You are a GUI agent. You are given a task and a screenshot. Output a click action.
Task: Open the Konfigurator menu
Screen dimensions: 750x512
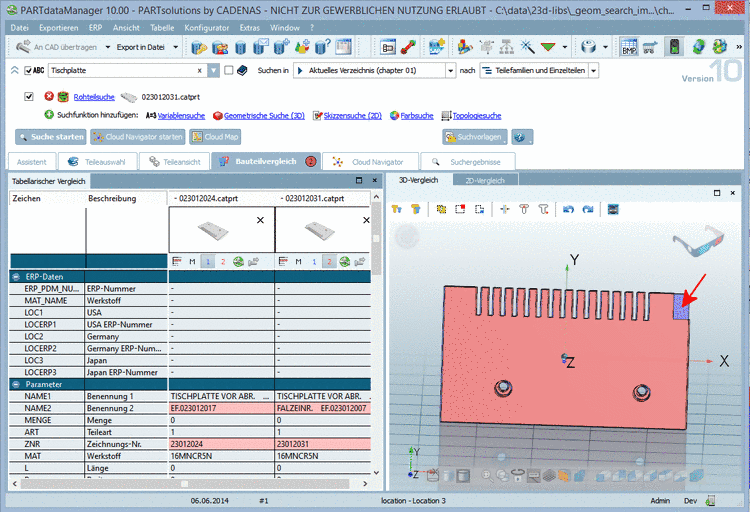click(206, 28)
